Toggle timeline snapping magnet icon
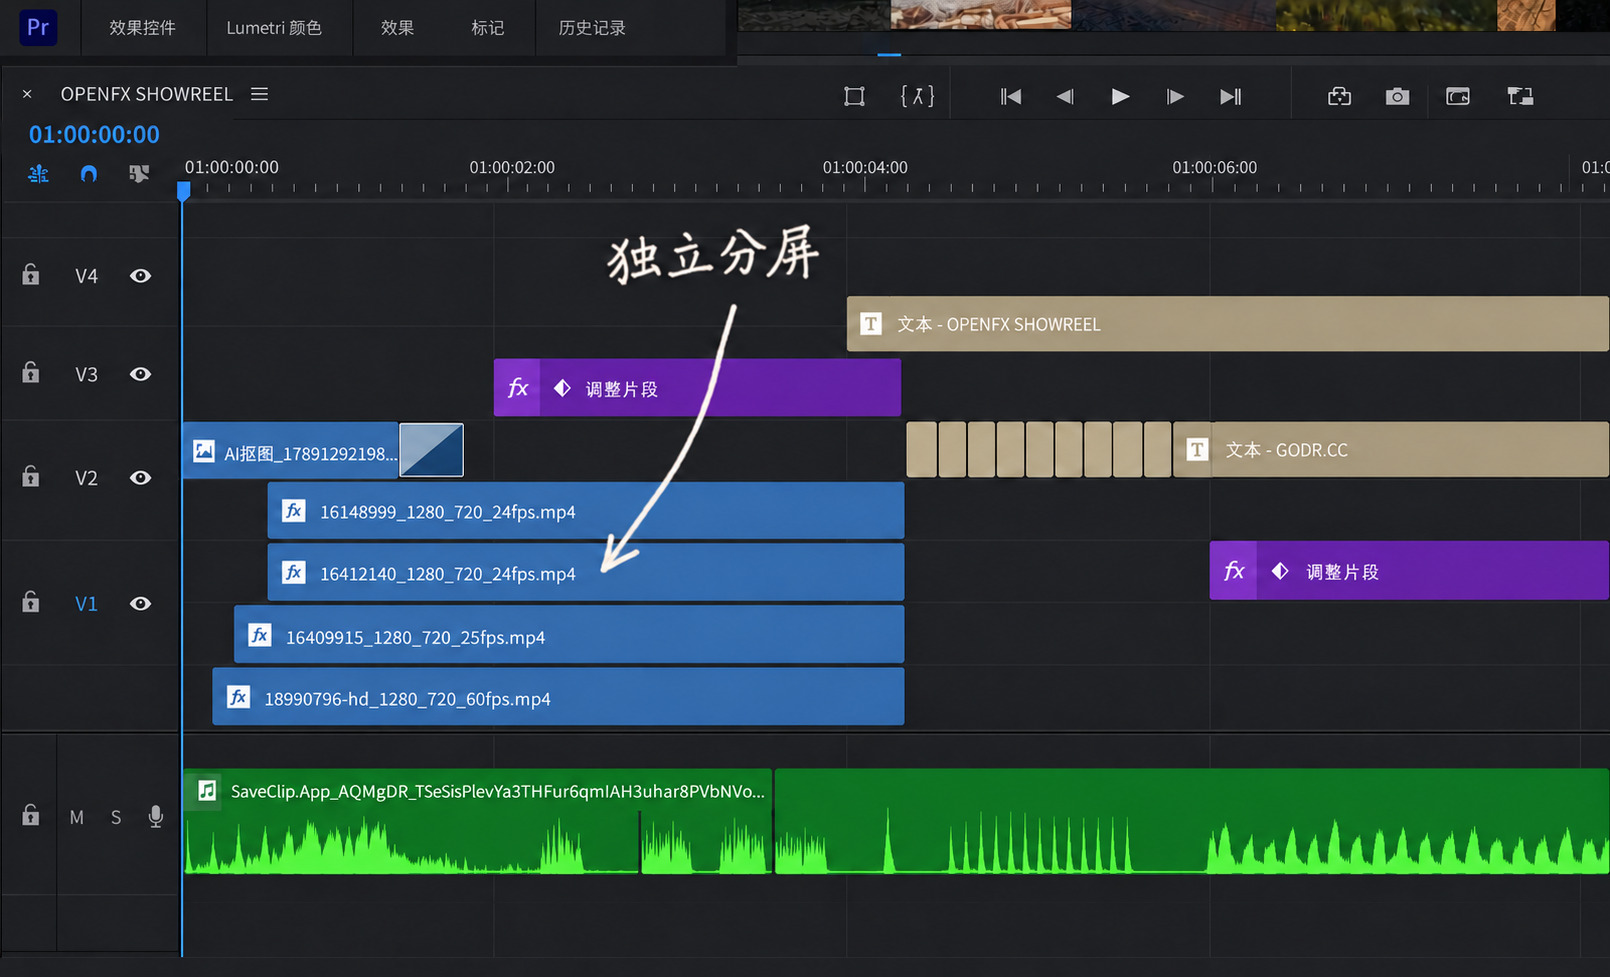Image resolution: width=1610 pixels, height=977 pixels. [89, 174]
